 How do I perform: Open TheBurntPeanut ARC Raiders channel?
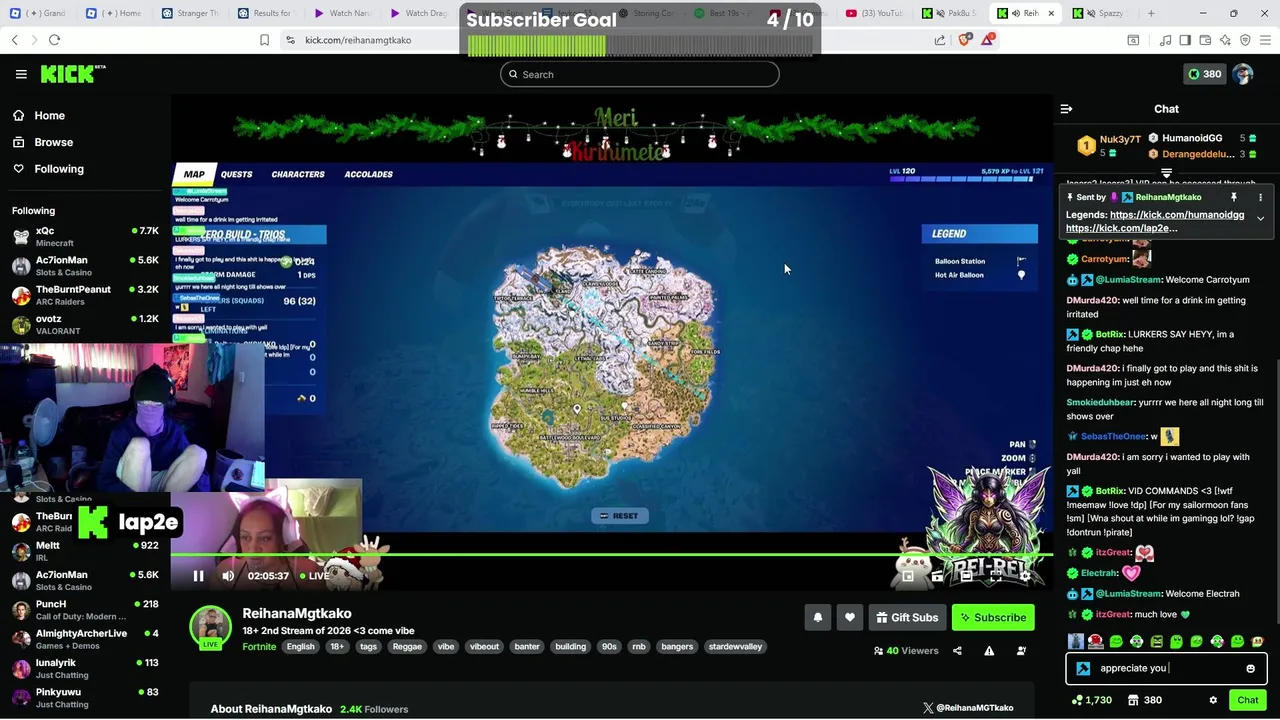point(85,295)
